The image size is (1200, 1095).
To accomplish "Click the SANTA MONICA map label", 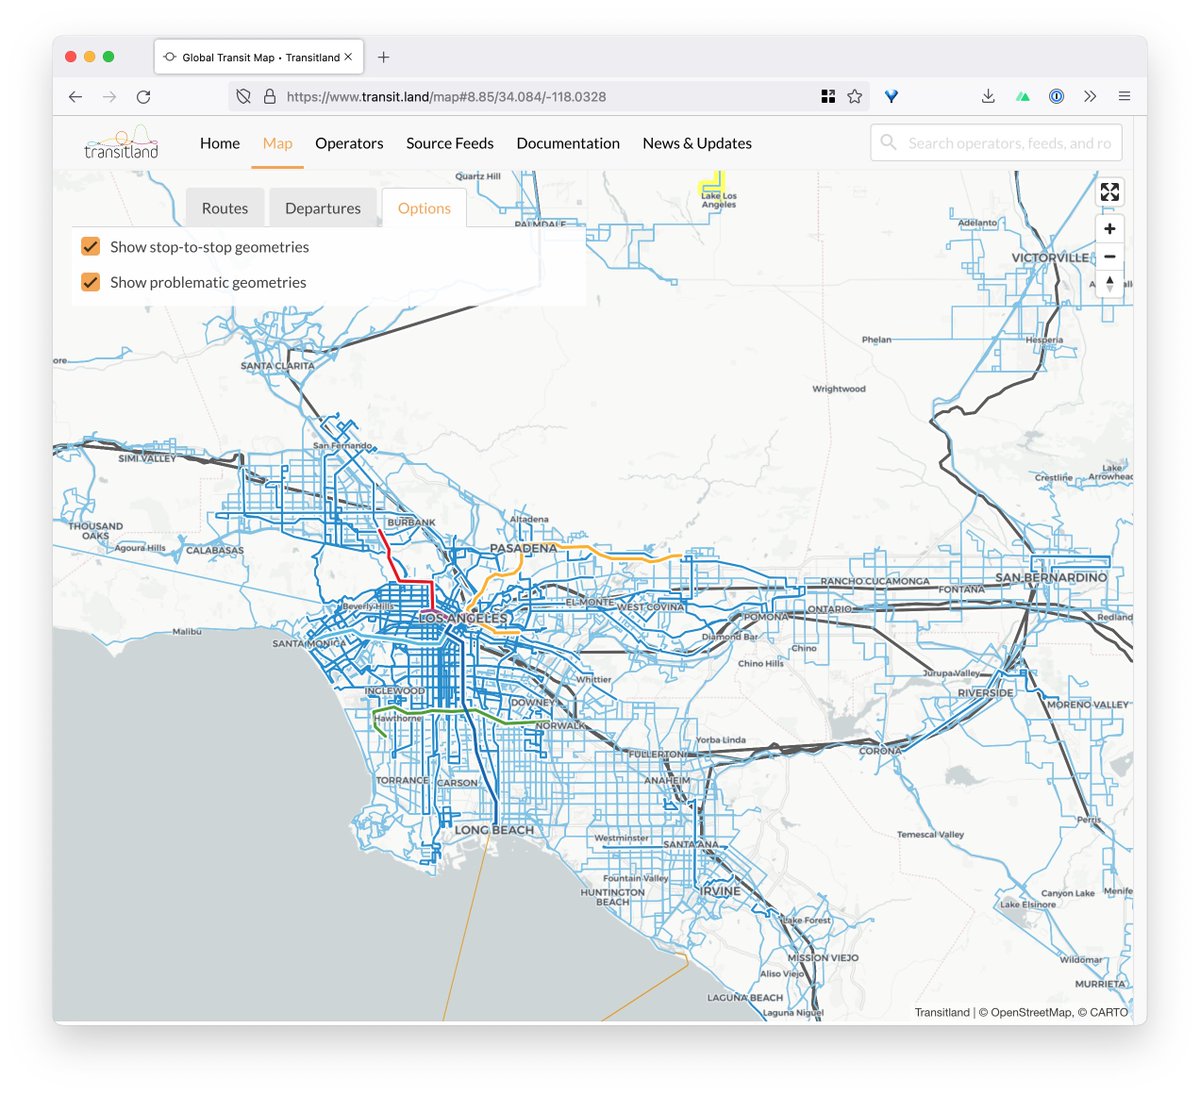I will click(308, 643).
